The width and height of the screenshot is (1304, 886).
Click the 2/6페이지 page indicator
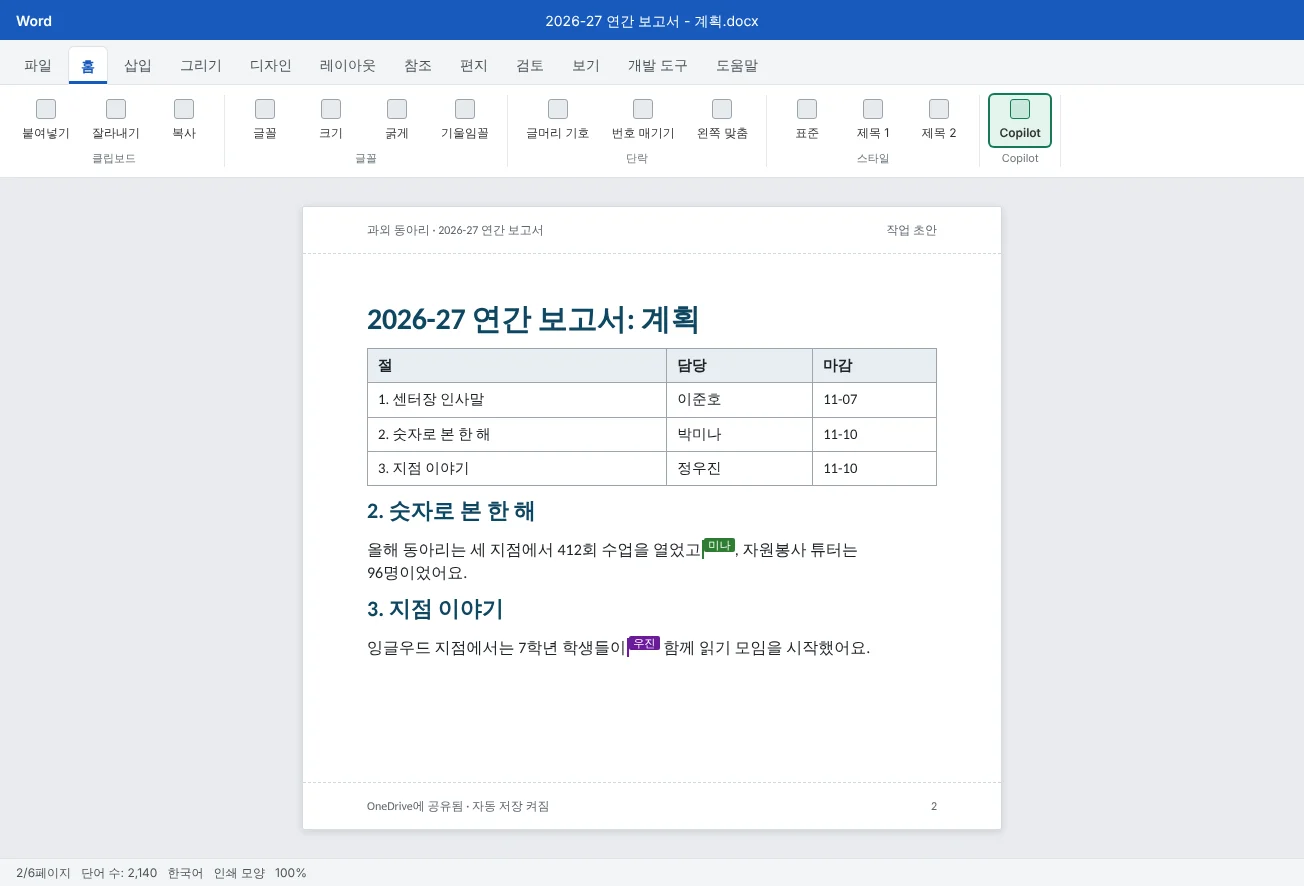[x=43, y=873]
